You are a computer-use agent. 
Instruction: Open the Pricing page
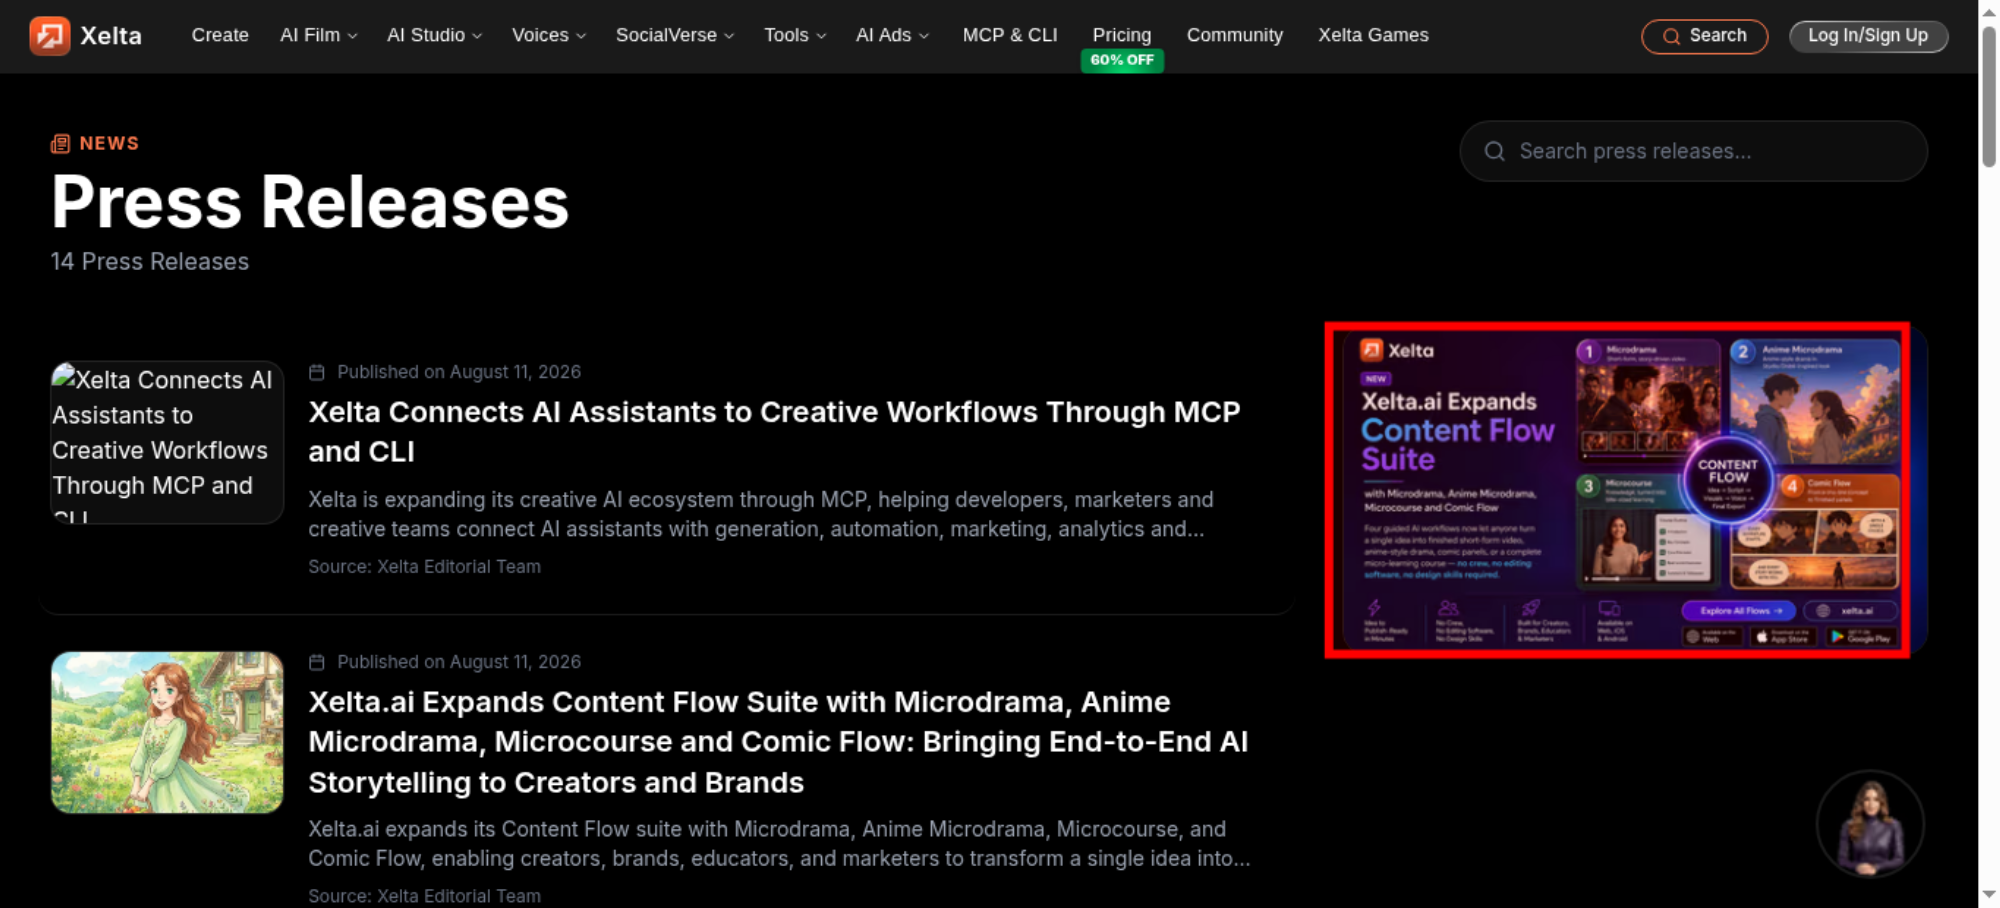point(1122,35)
